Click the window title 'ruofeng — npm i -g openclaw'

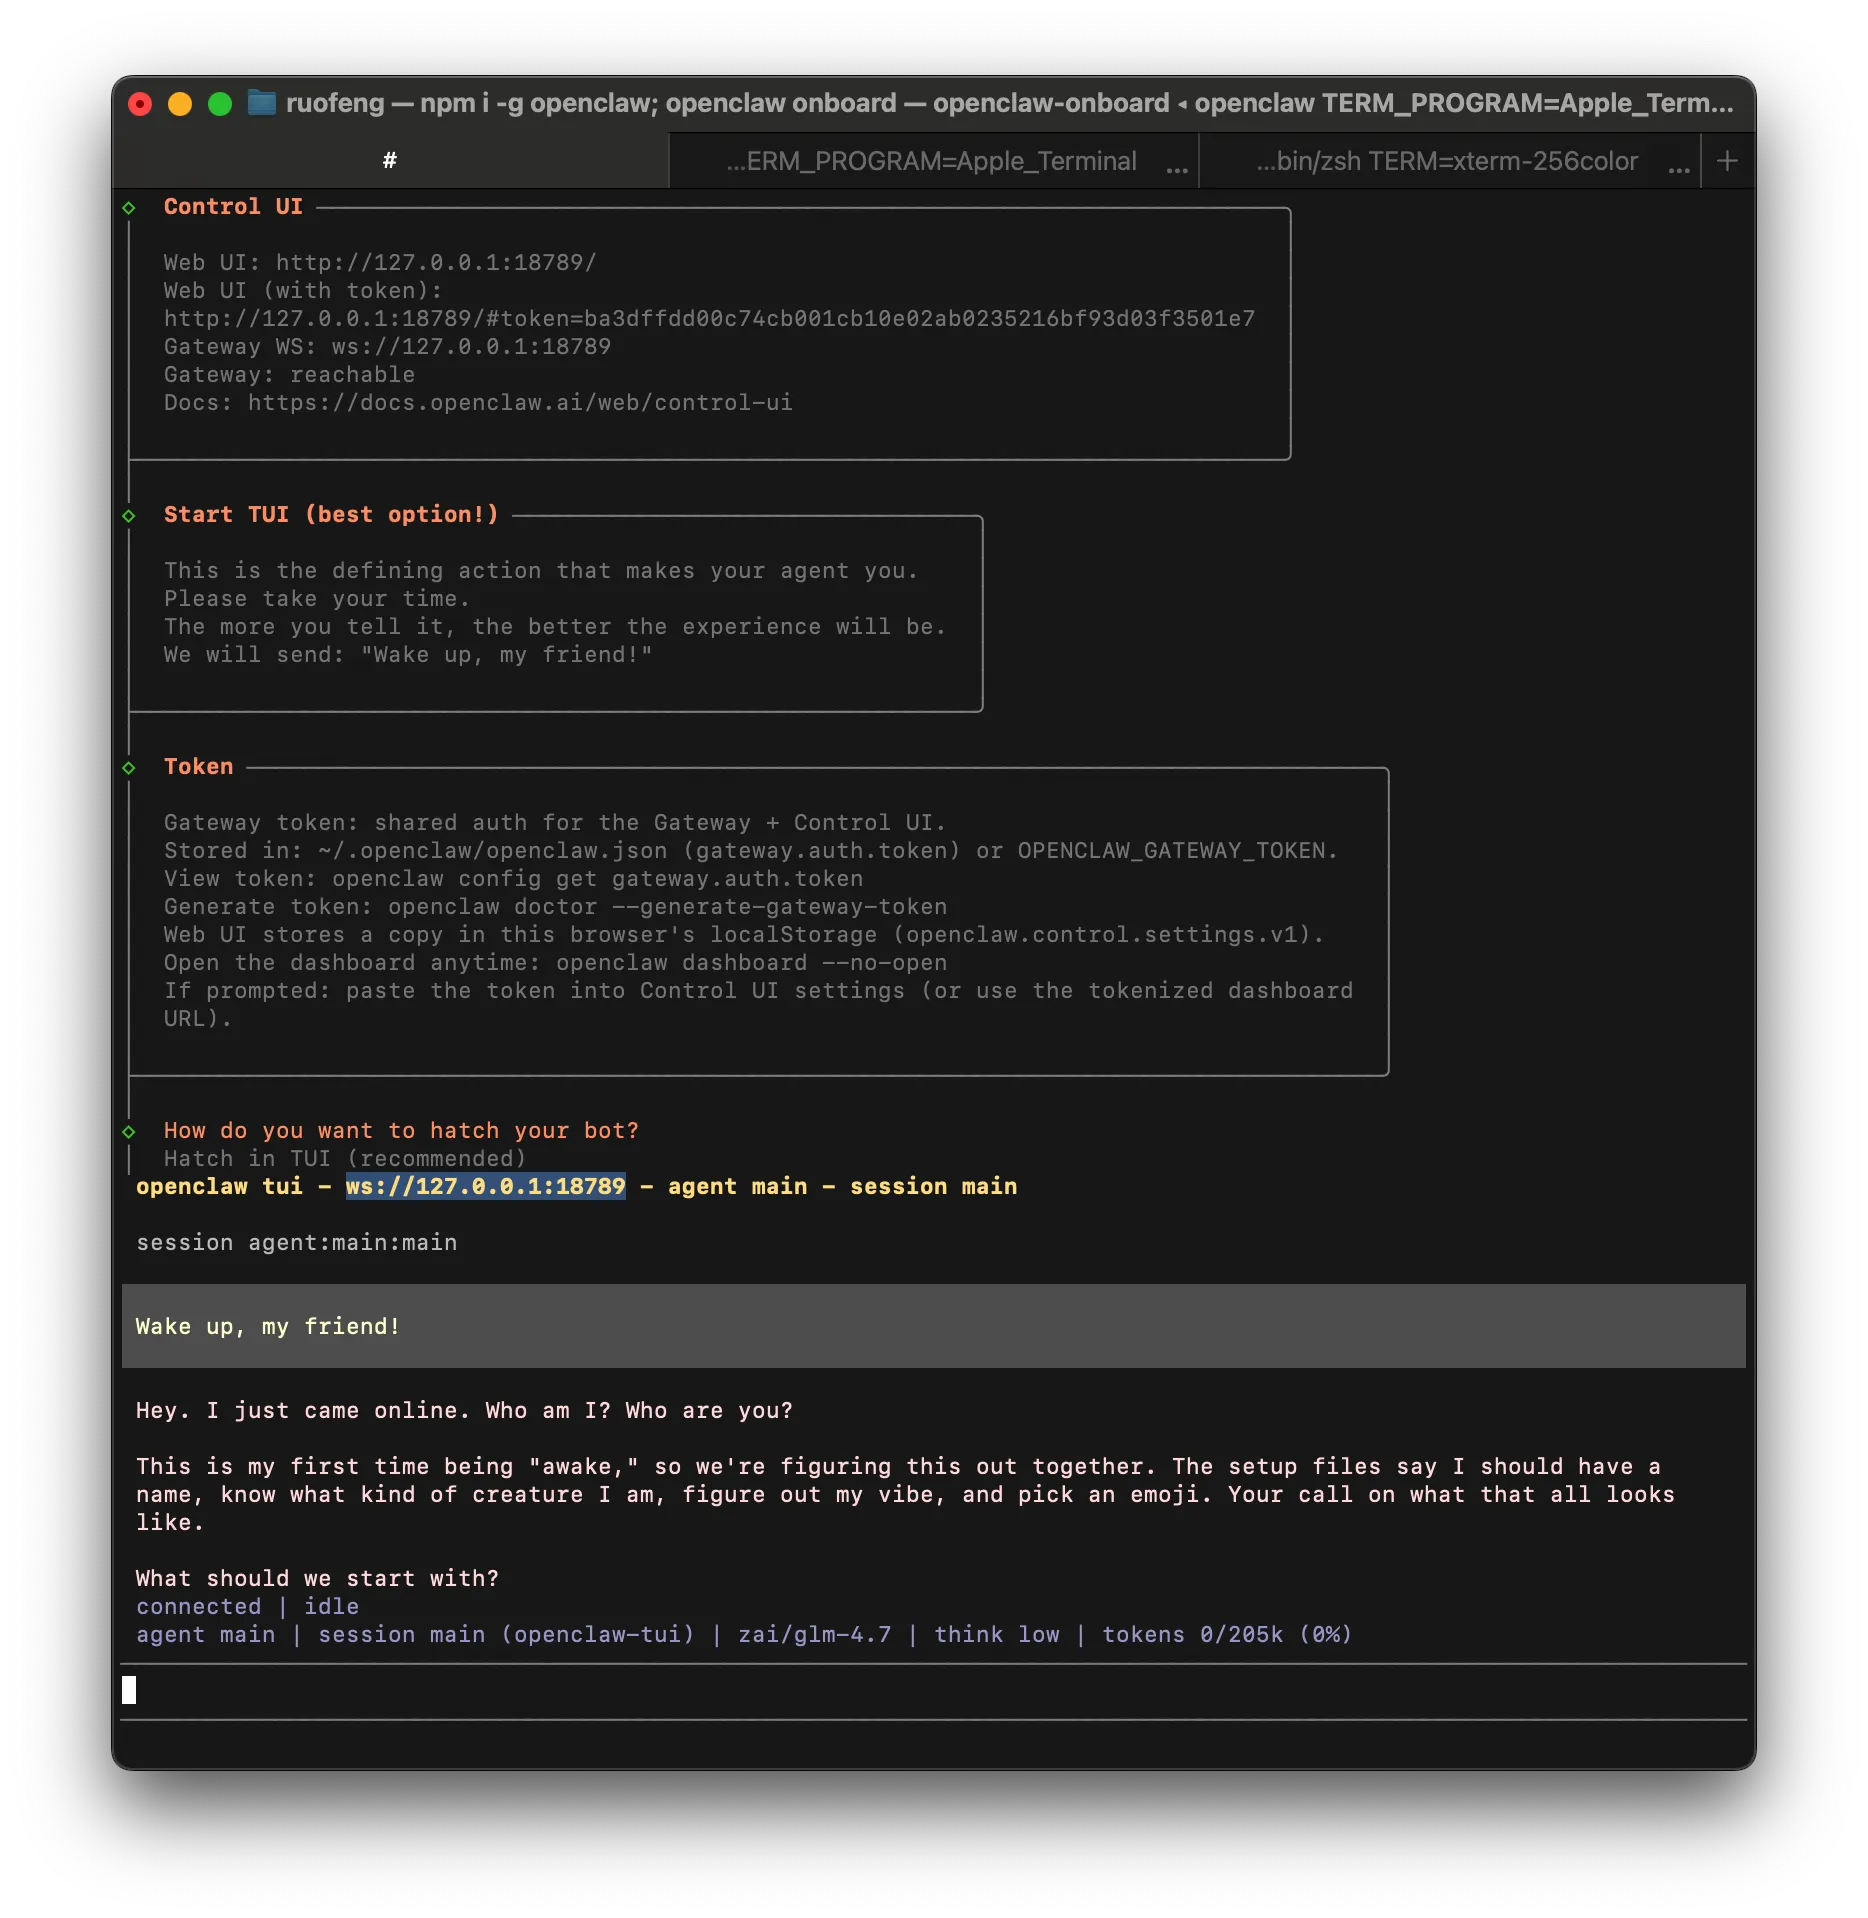click(x=1010, y=103)
